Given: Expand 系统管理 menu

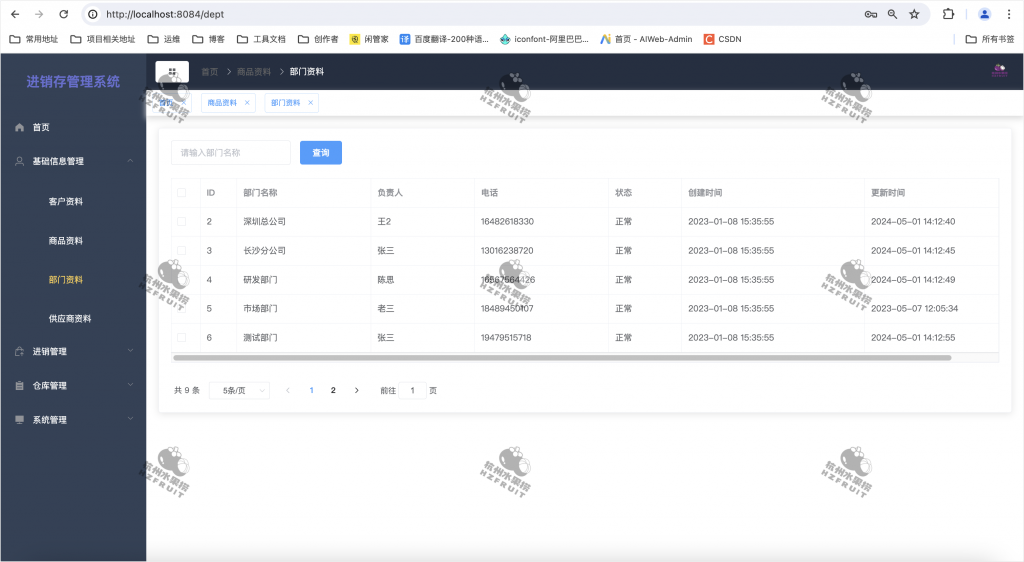Looking at the screenshot, I should [73, 420].
